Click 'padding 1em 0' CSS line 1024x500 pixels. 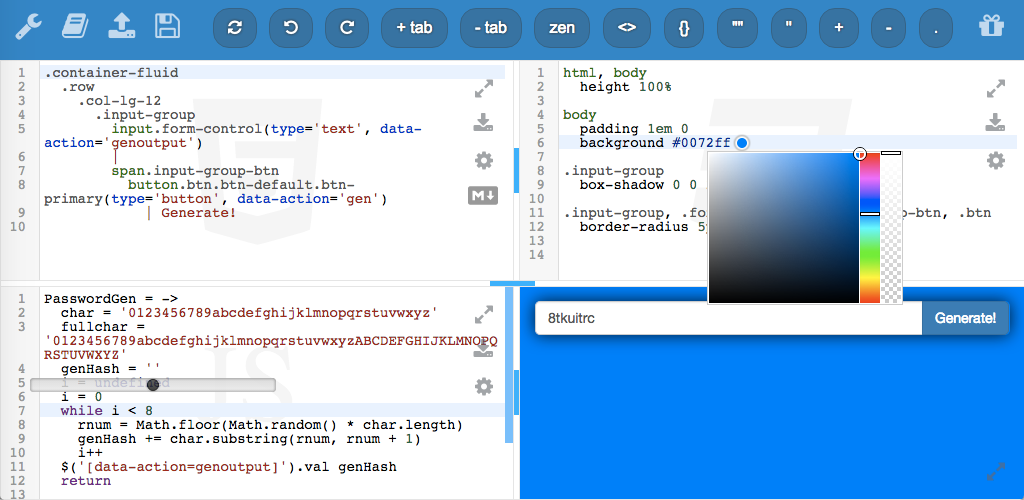(634, 129)
